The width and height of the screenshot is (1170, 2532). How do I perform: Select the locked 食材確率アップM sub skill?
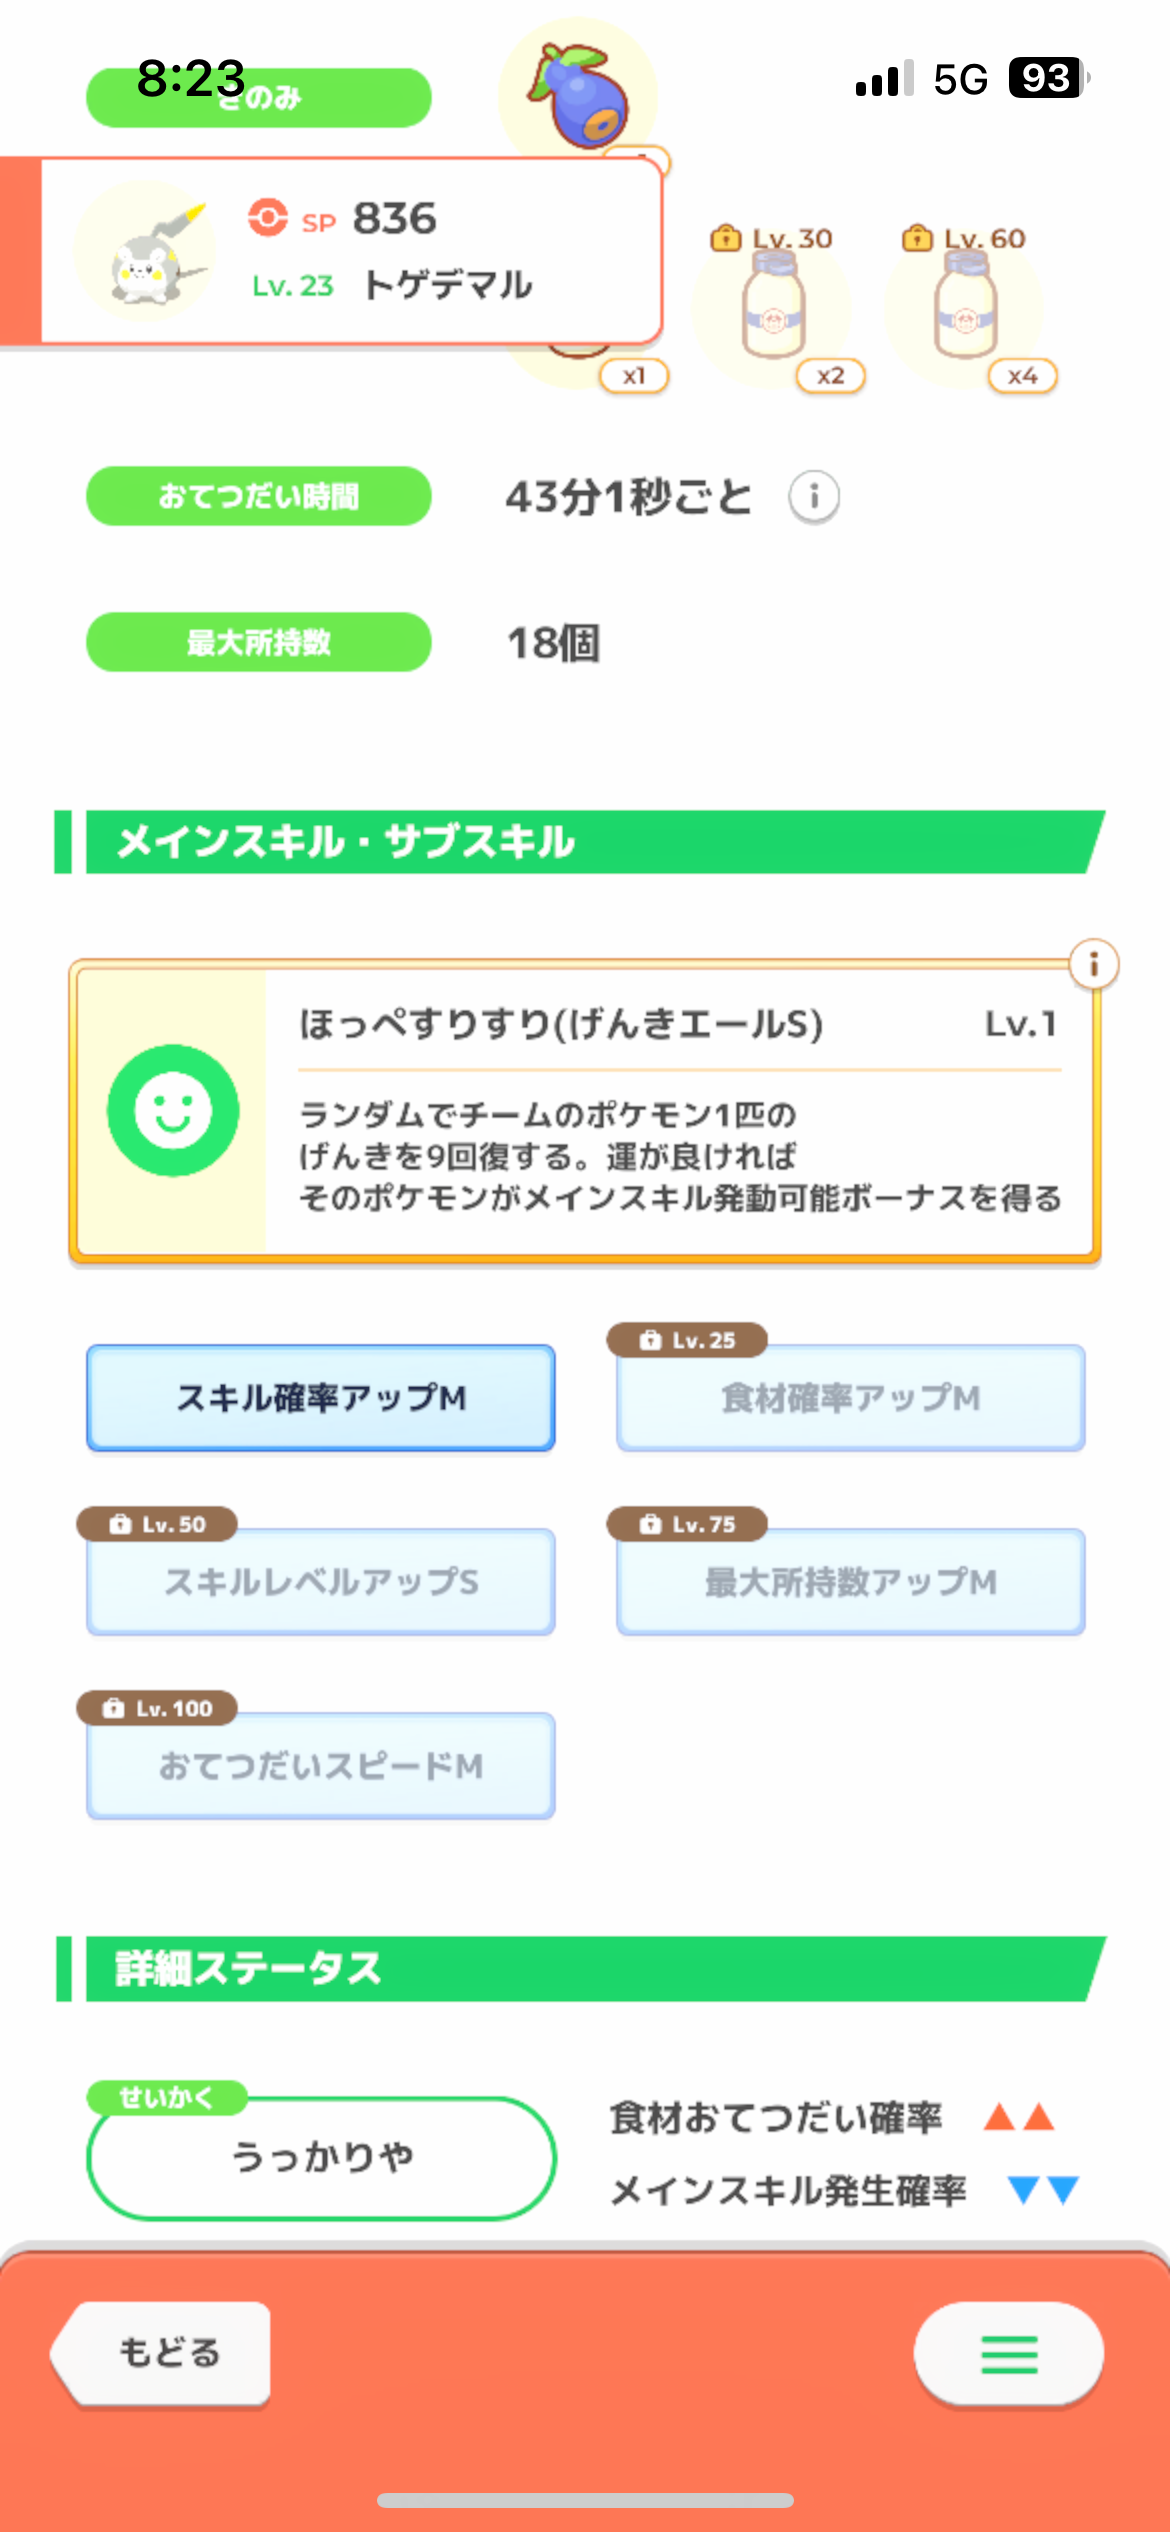pos(850,1398)
